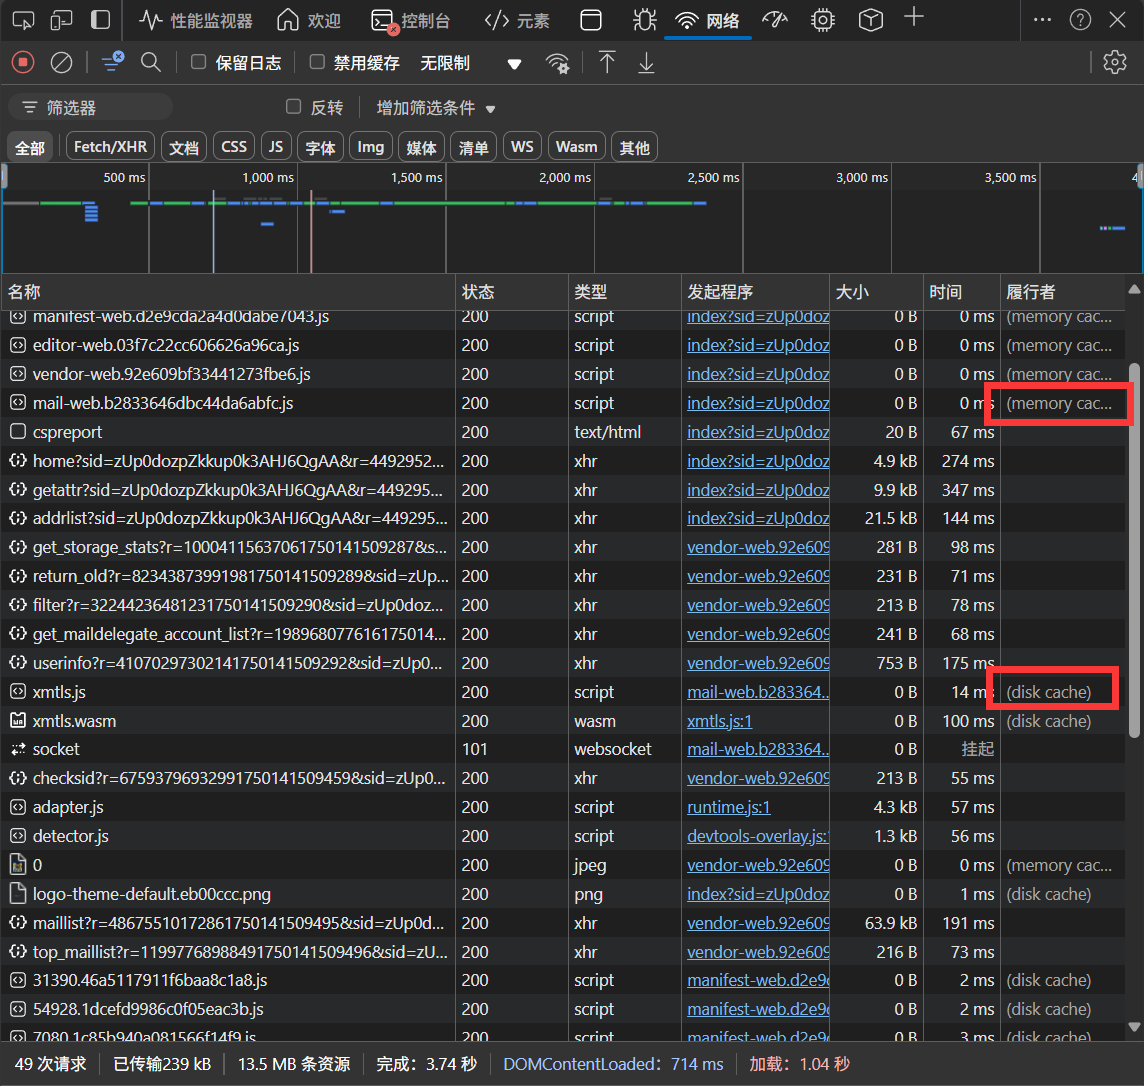This screenshot has width=1144, height=1086.
Task: Tick the 反转 filter checkbox
Action: 293,107
